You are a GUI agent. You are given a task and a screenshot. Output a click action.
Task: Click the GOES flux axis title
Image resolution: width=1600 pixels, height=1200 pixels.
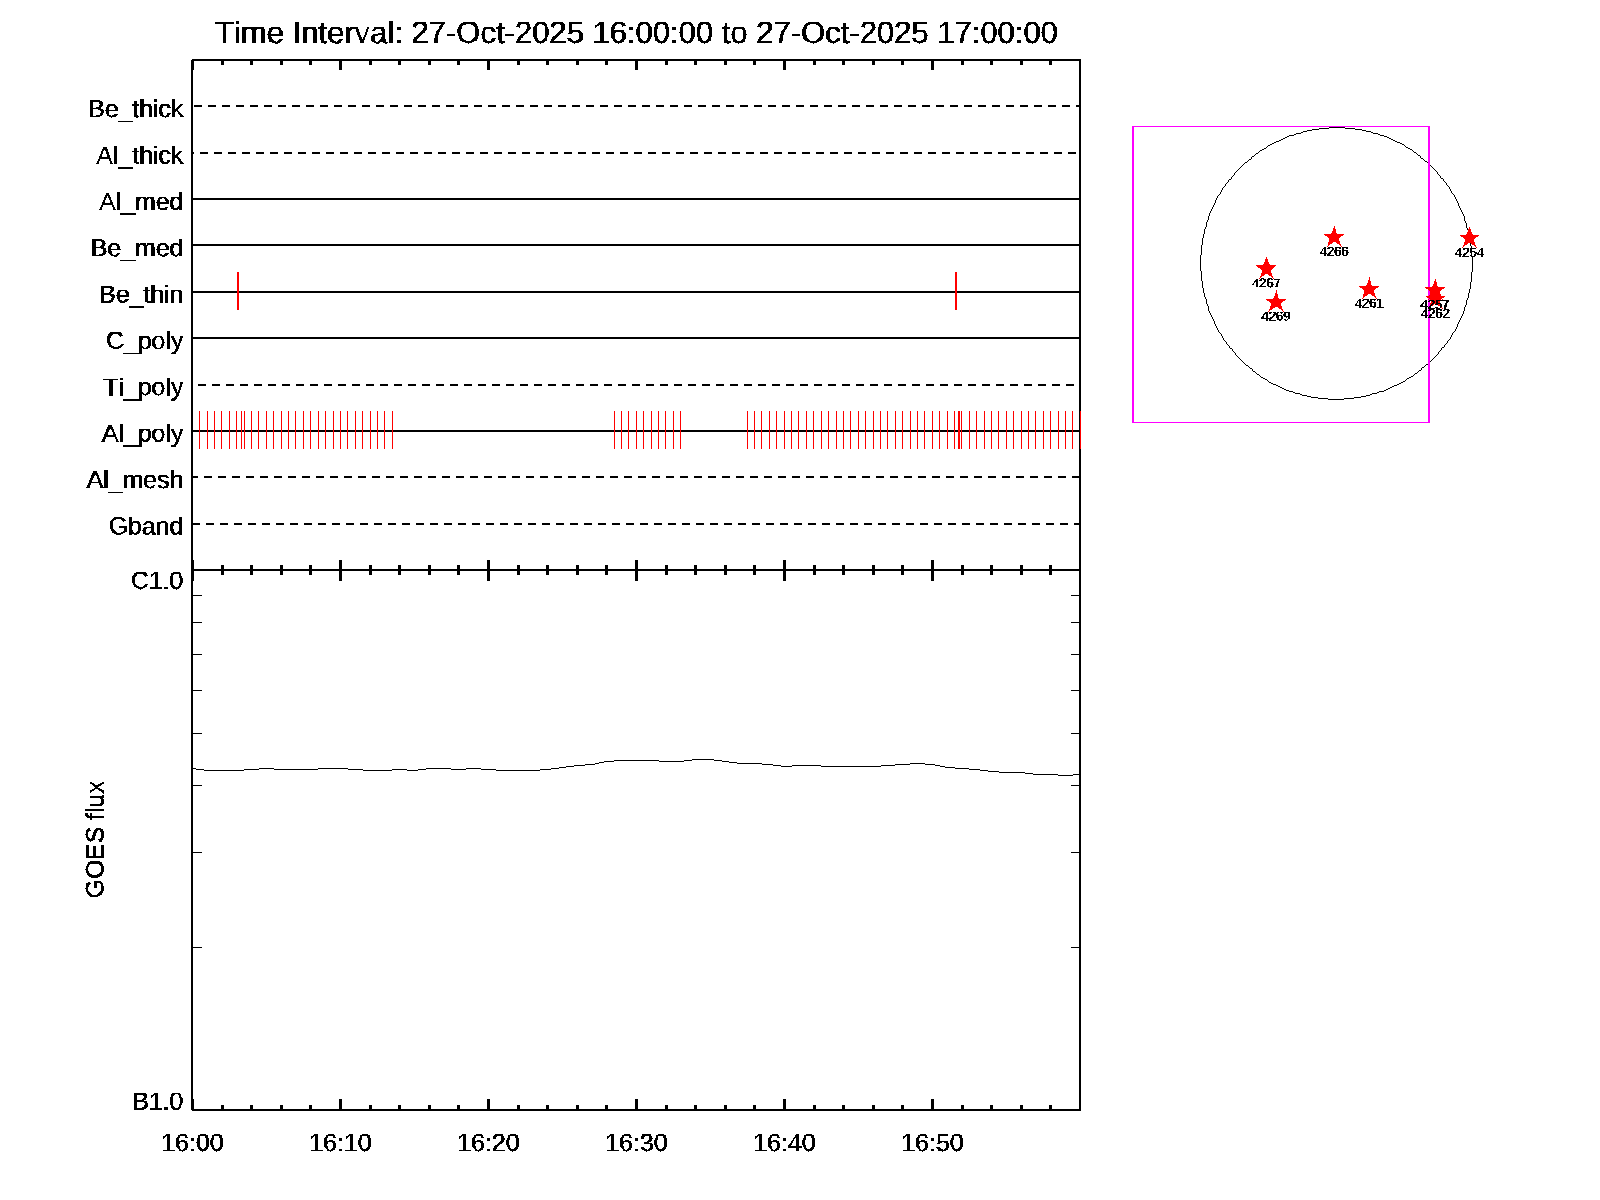point(95,840)
